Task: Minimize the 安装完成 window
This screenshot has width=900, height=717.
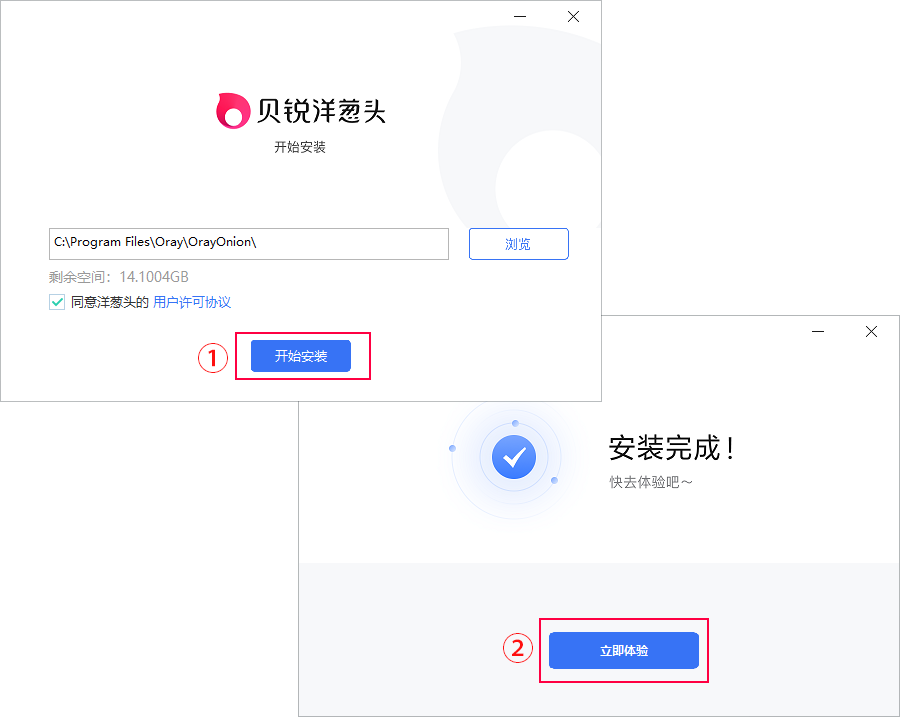Action: [818, 331]
